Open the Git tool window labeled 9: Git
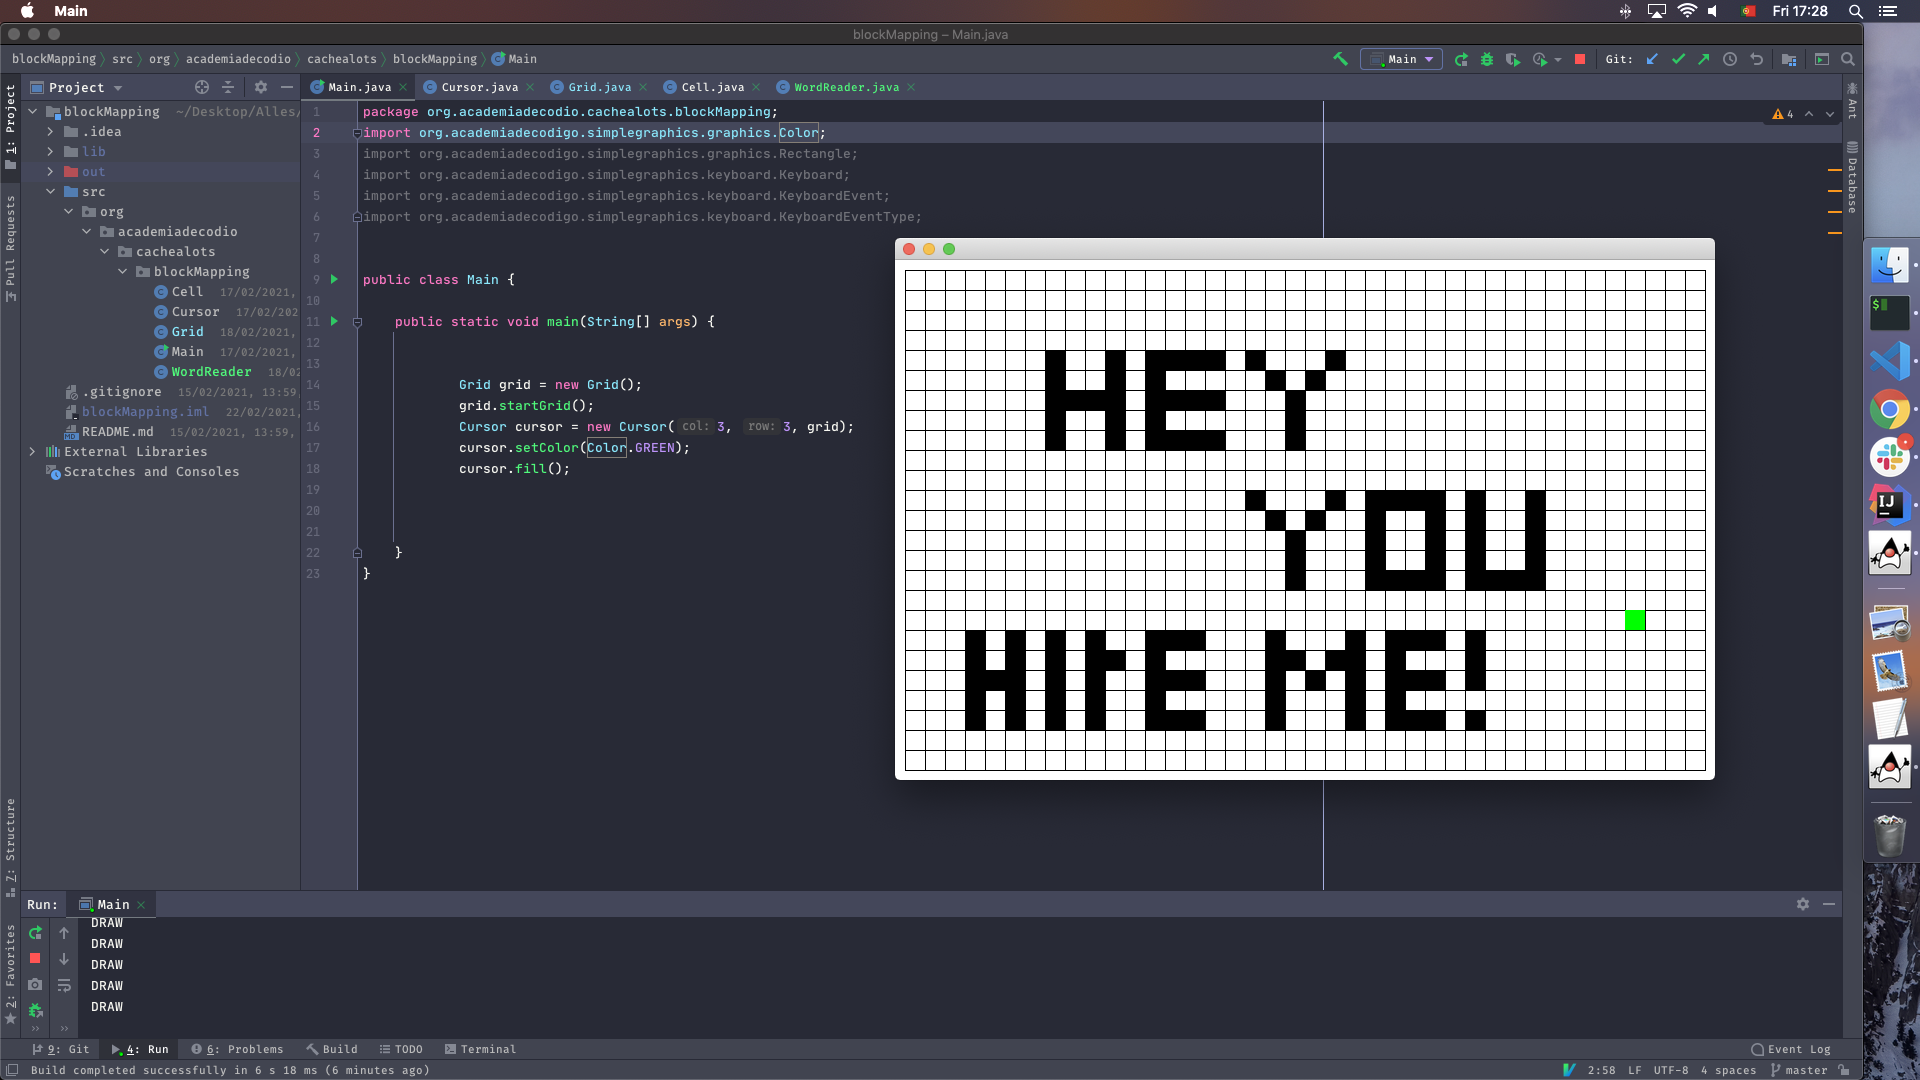 (60, 1049)
